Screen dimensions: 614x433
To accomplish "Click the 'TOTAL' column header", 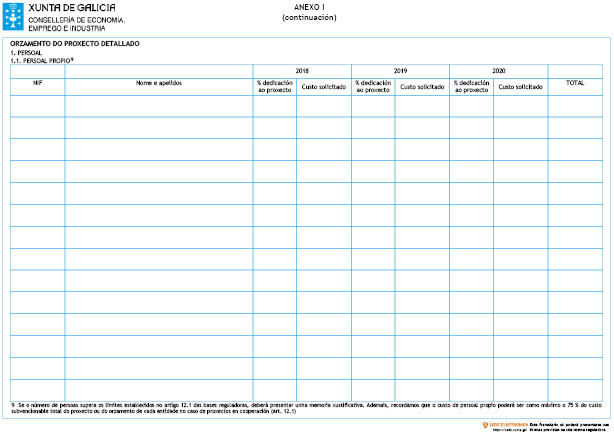I will [575, 83].
